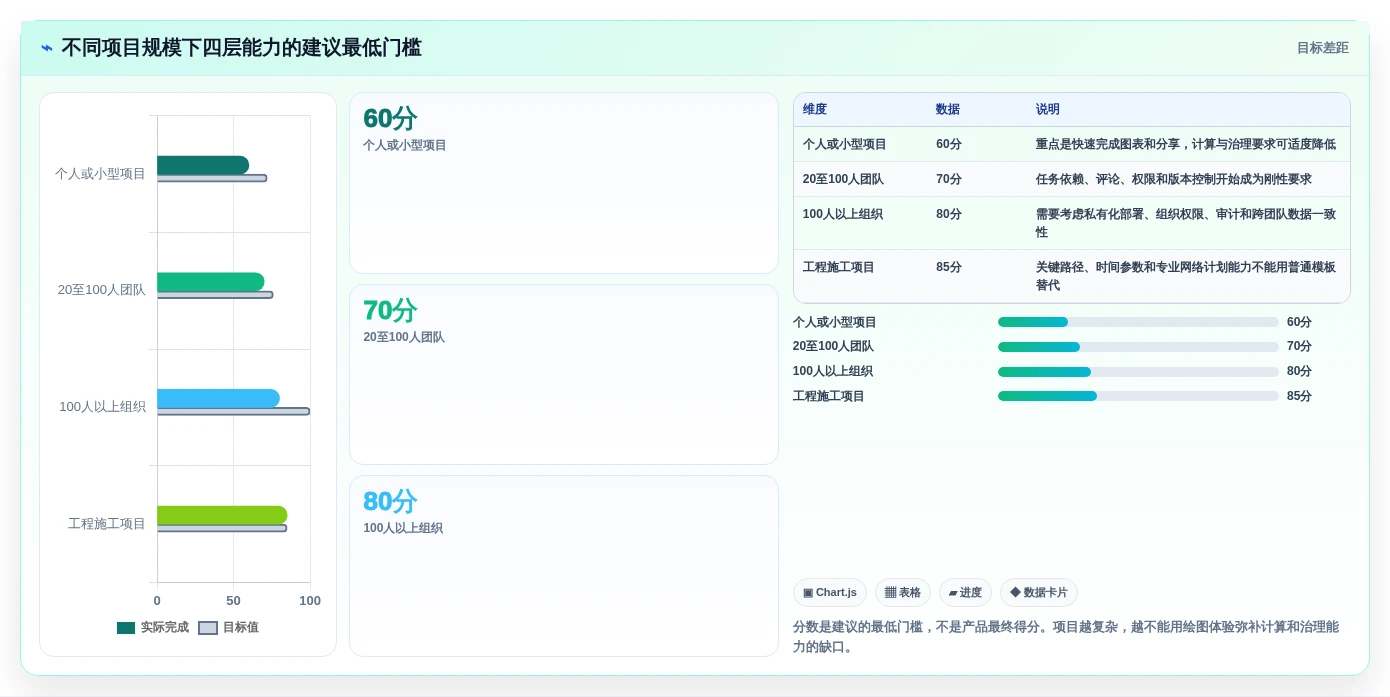Click the green 20至100人团队 chart bar

(210, 282)
